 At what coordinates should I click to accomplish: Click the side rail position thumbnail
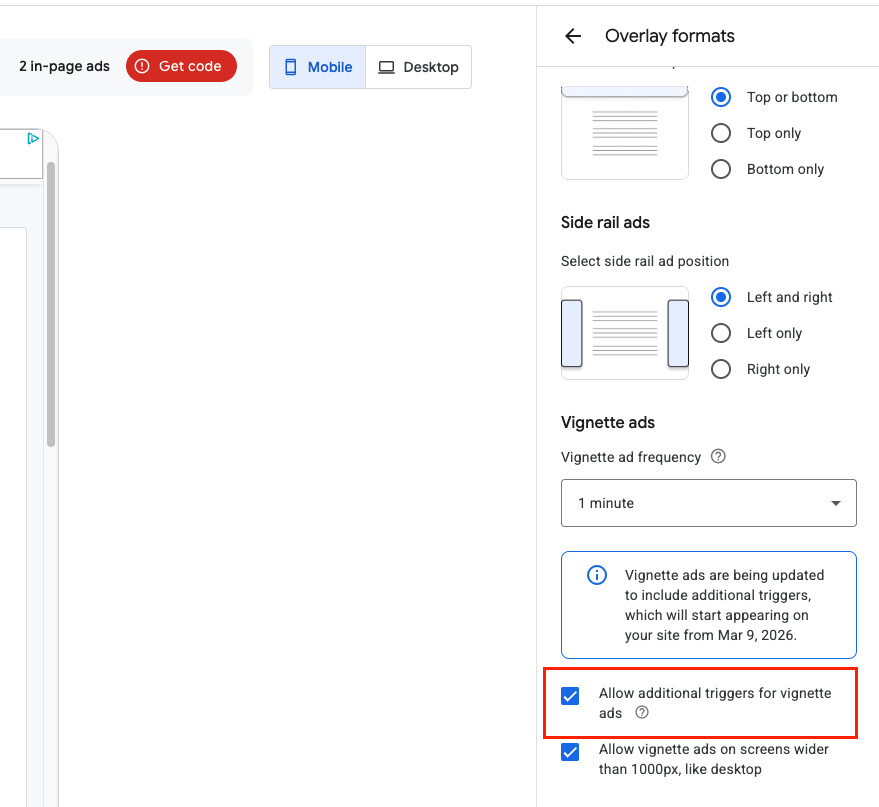[x=624, y=333]
